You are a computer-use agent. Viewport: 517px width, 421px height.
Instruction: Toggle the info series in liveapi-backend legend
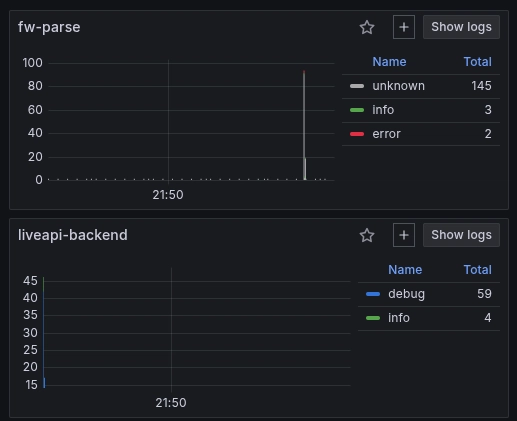point(399,318)
